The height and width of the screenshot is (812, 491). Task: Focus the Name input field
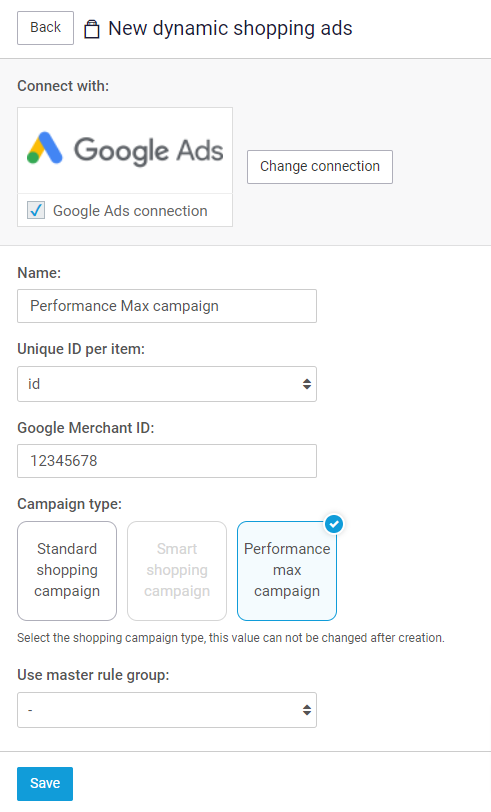pyautogui.click(x=167, y=306)
